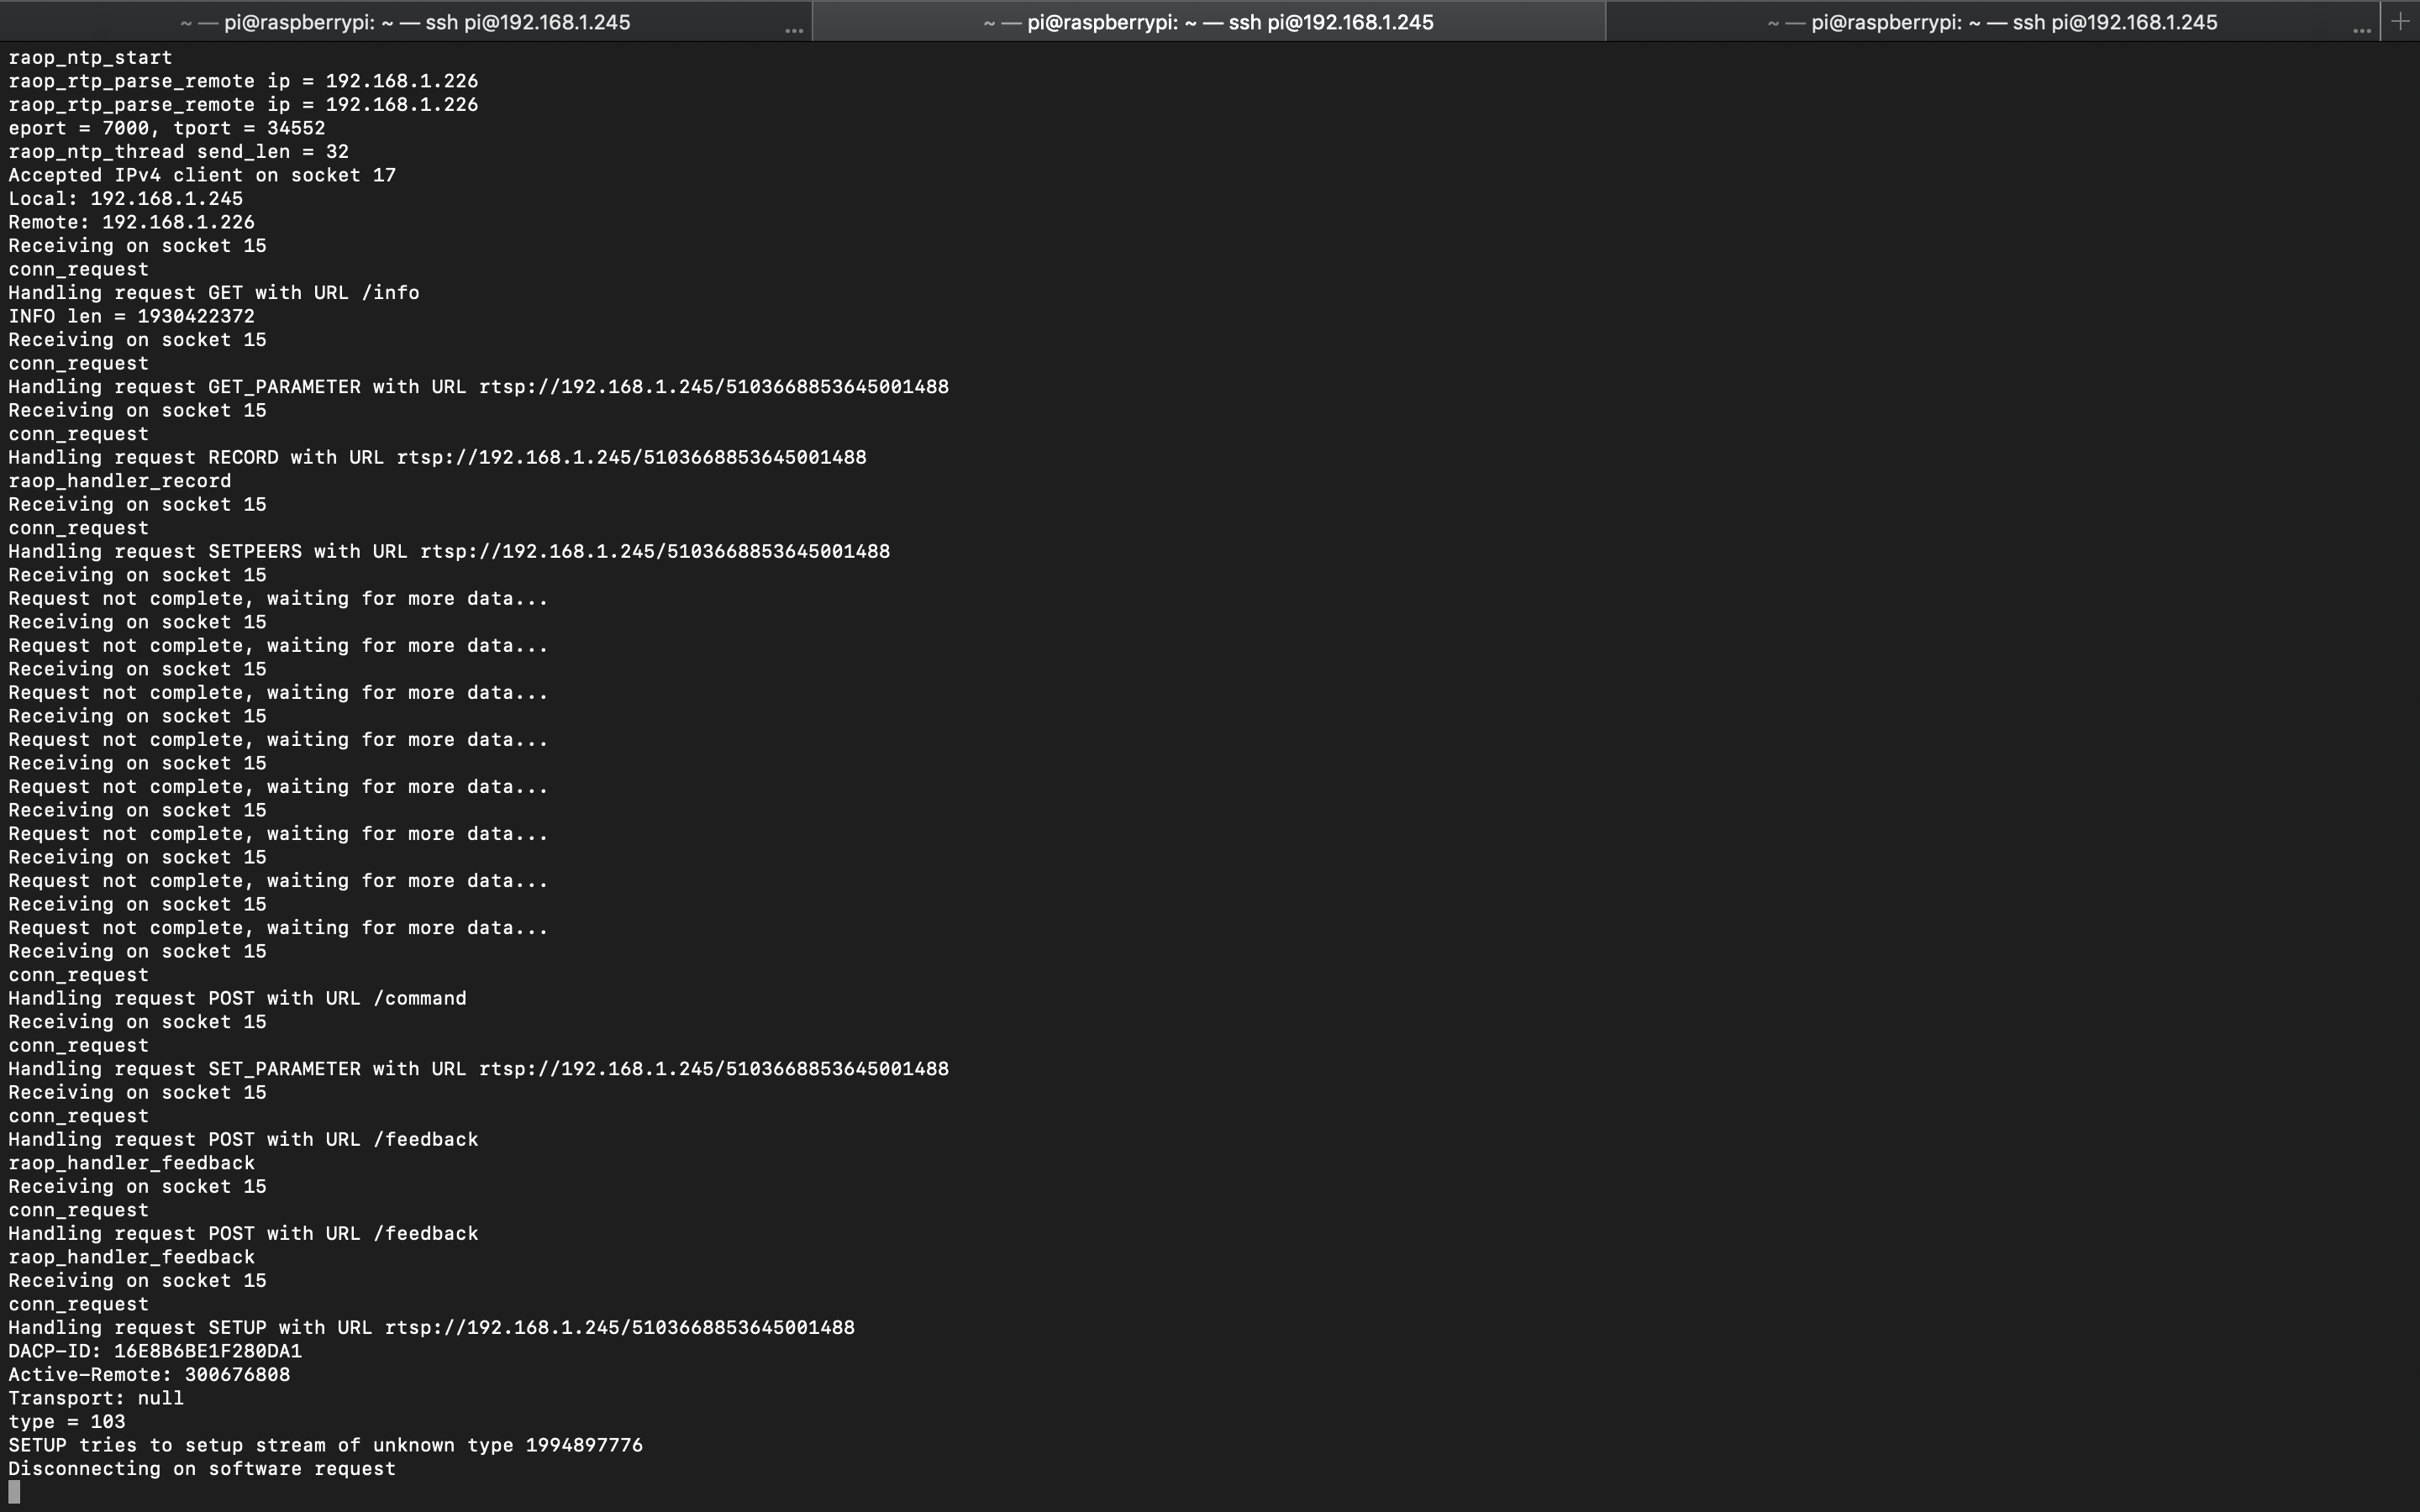Click the 'SETUP tries to setup stream' line
This screenshot has height=1512, width=2420.
pos(325,1445)
